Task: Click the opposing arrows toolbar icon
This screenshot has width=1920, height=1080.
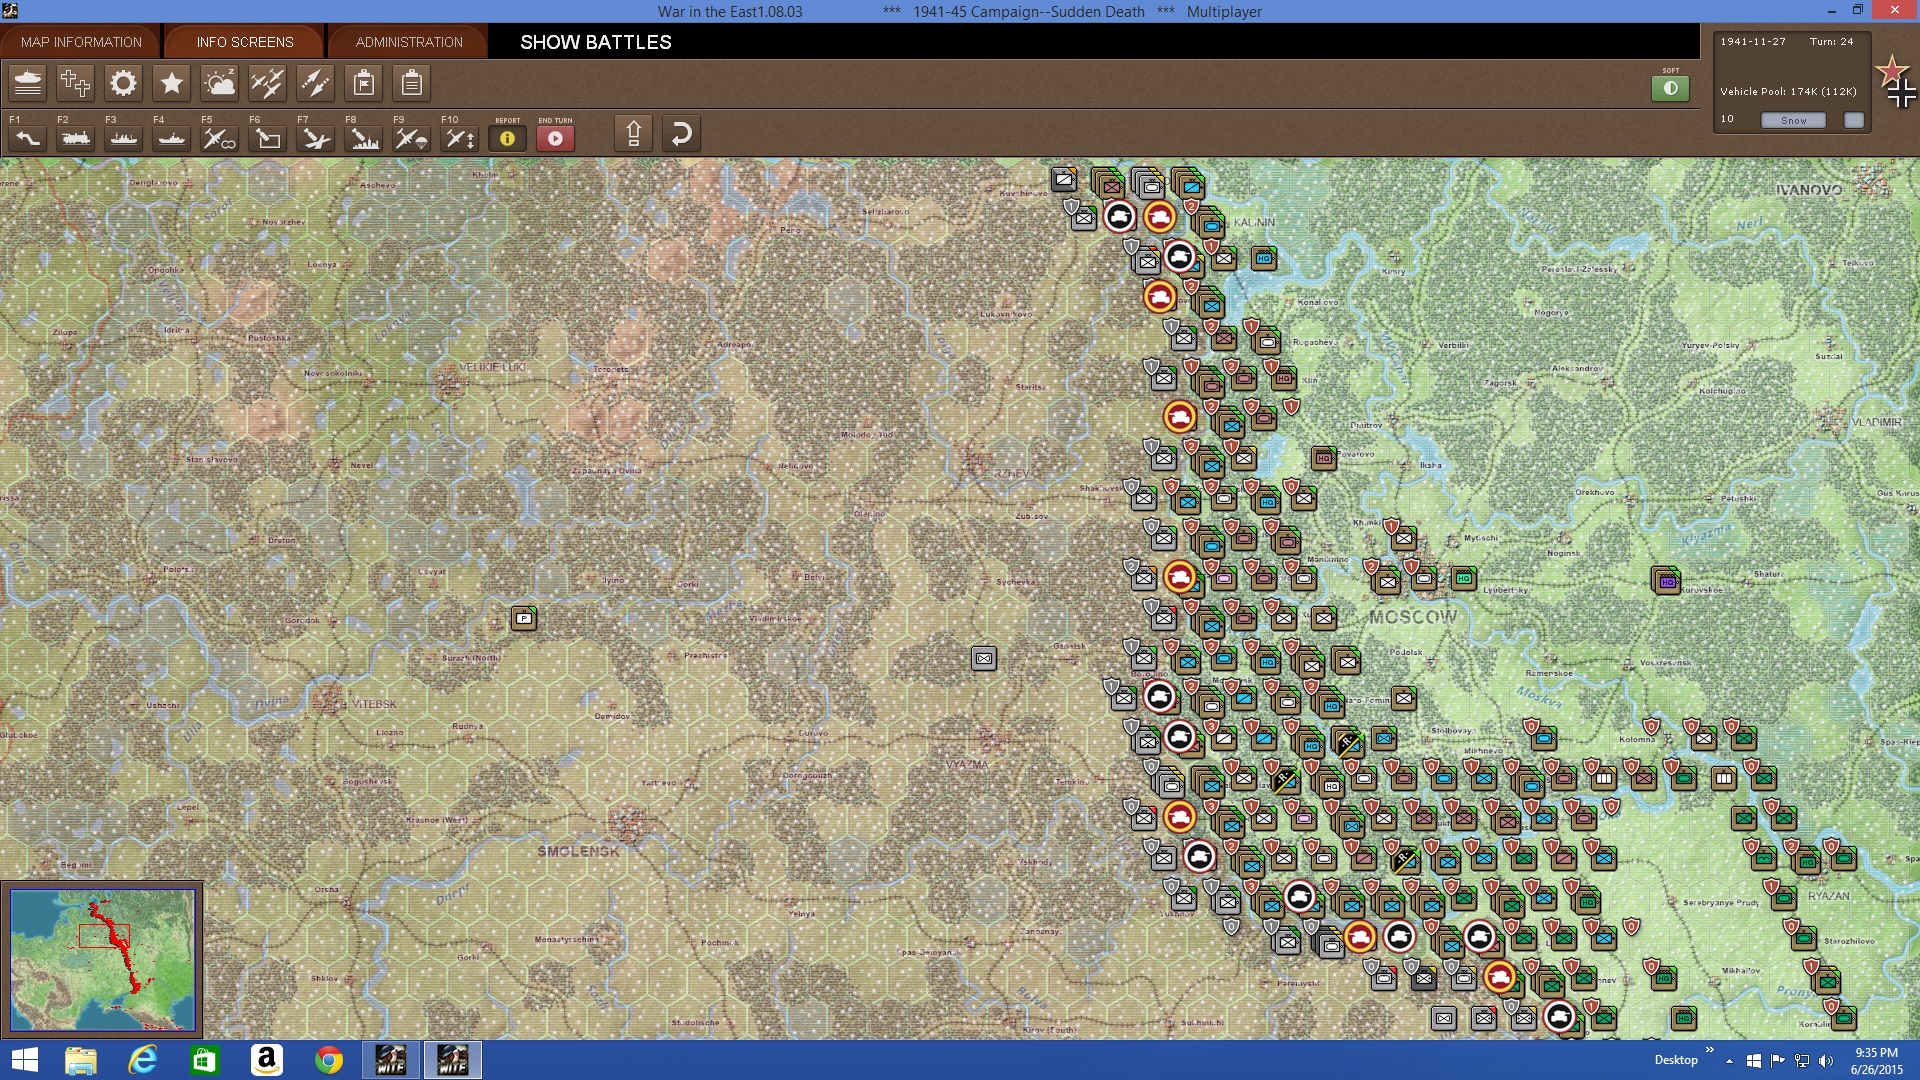Action: pyautogui.click(x=315, y=83)
